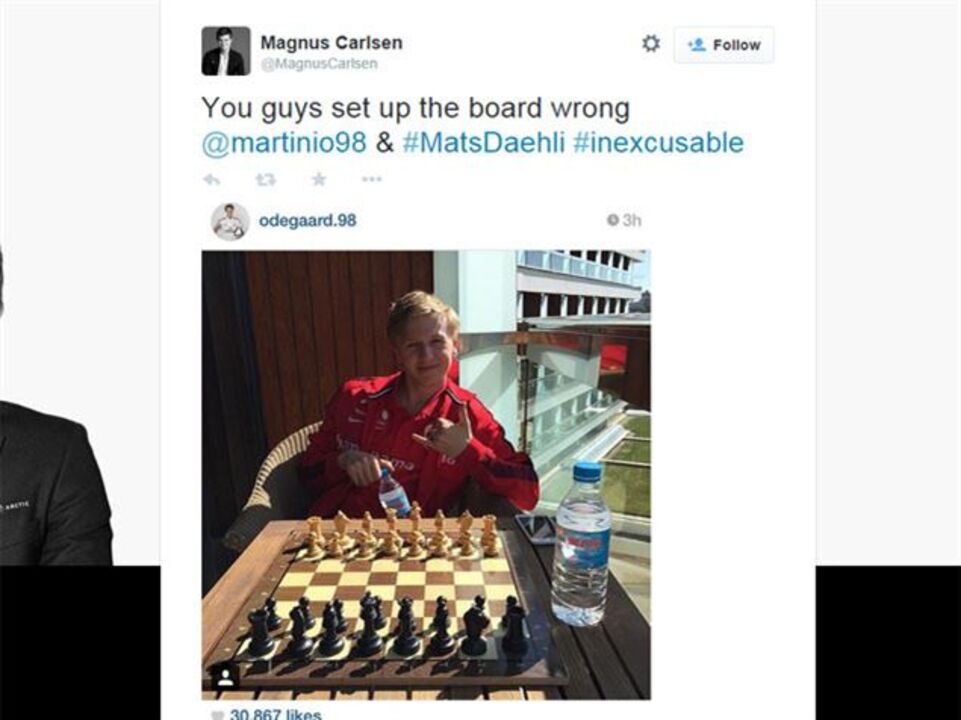Favorite the tweet with the star icon

click(x=319, y=179)
